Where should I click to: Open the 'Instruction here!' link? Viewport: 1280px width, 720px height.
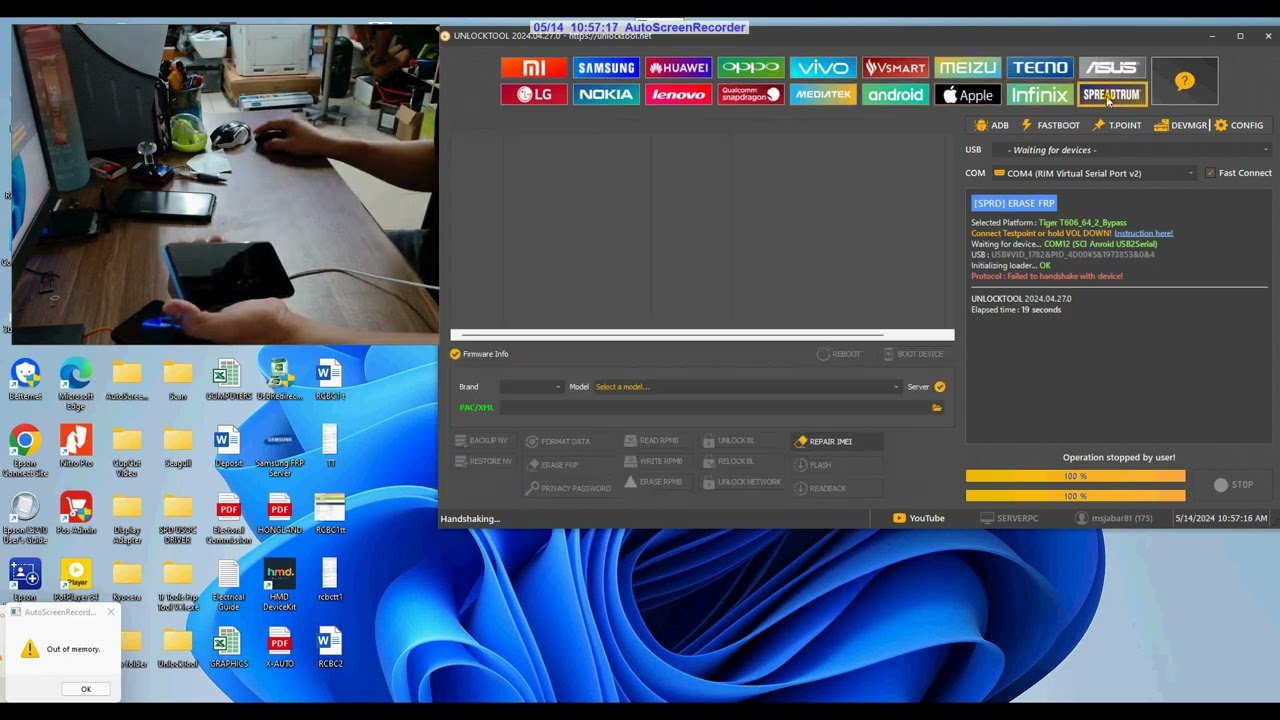[x=1143, y=234]
